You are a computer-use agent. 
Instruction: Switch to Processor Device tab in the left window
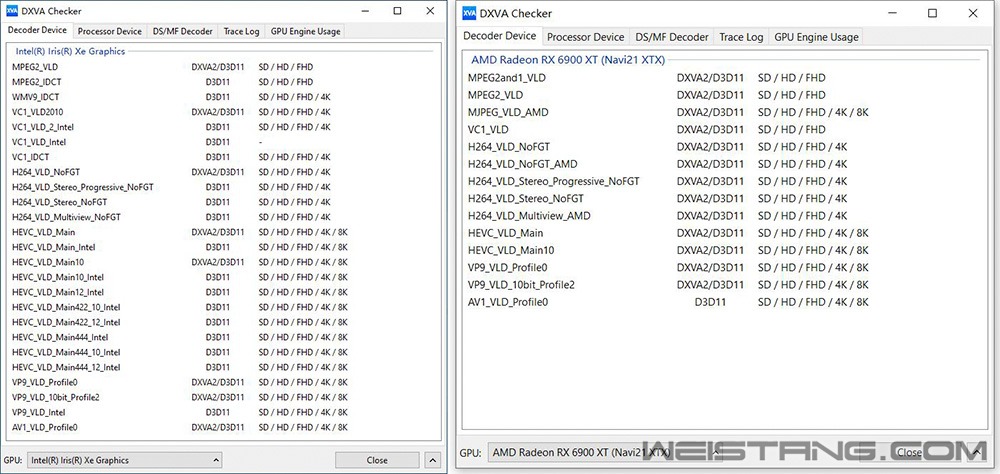coord(111,31)
